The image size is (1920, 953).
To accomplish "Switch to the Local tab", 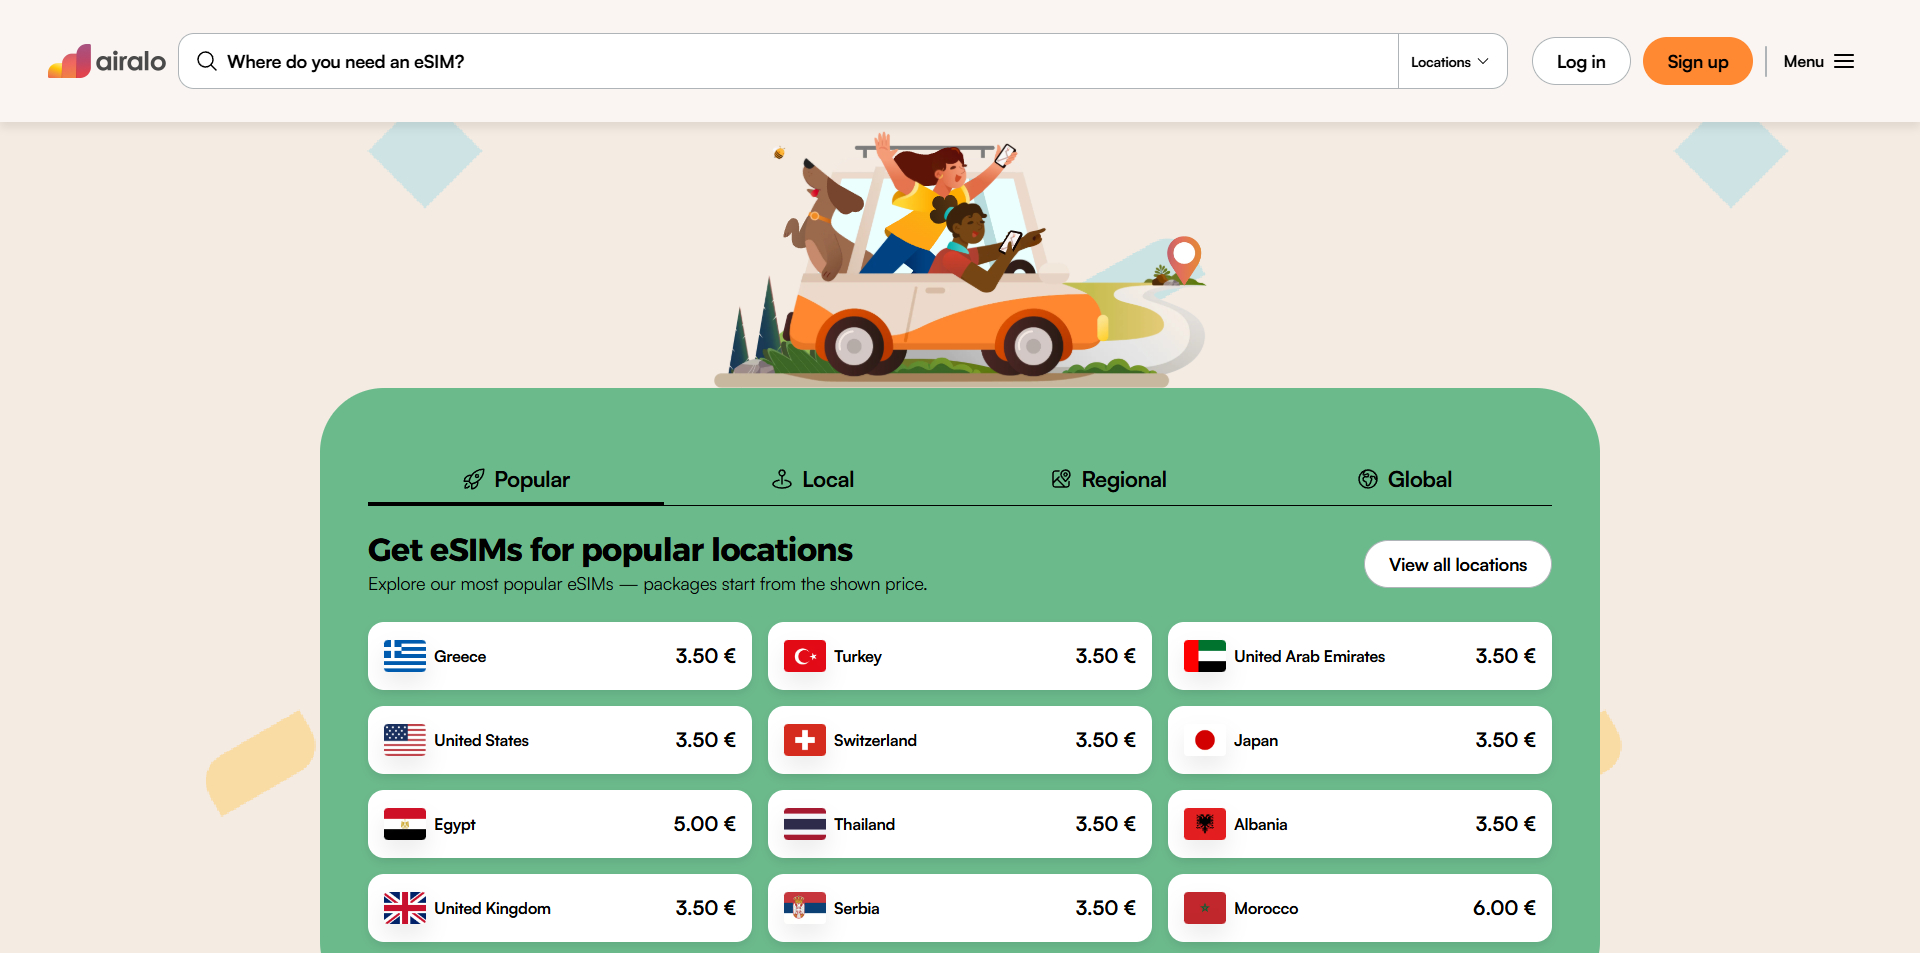I will point(813,479).
